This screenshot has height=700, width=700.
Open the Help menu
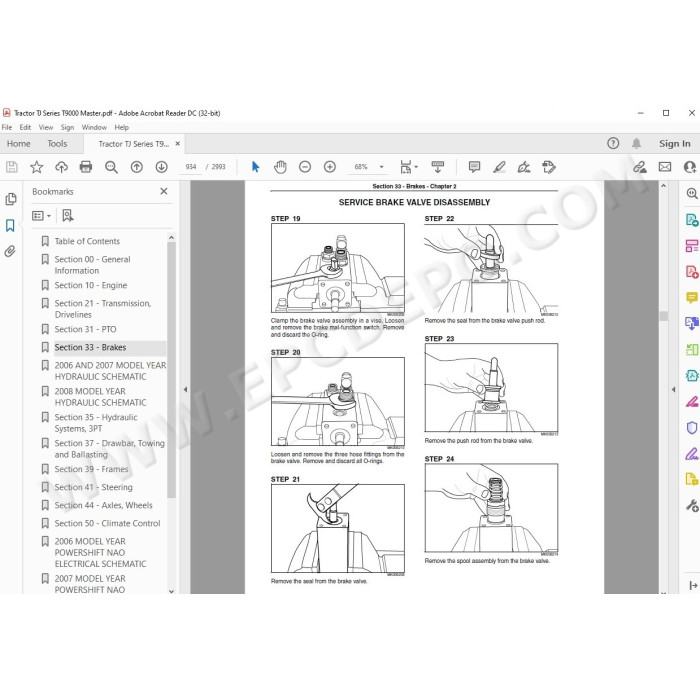[x=121, y=127]
